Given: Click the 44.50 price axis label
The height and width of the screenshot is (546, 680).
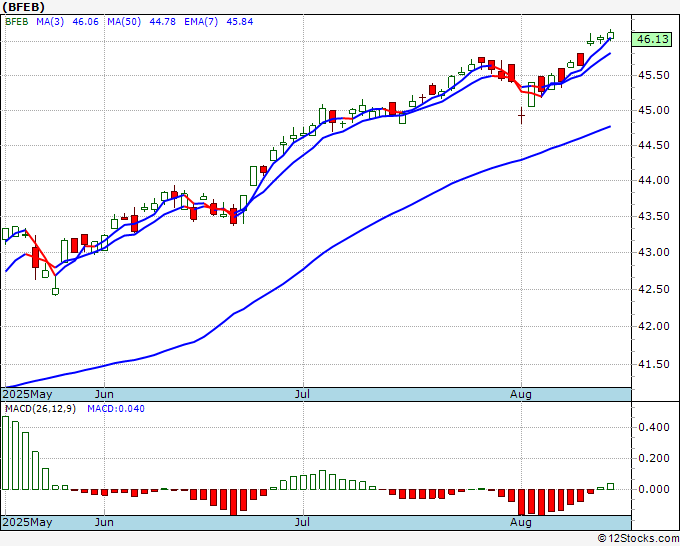Looking at the screenshot, I should (654, 145).
